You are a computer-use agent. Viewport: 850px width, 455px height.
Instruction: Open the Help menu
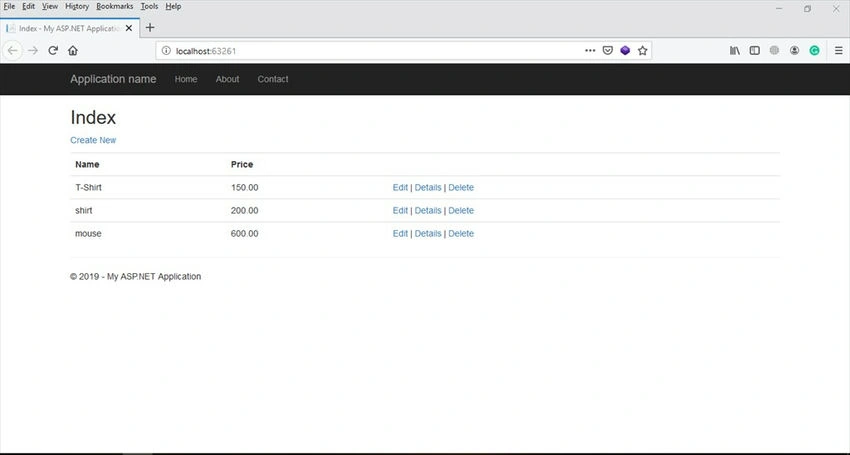[x=173, y=7]
